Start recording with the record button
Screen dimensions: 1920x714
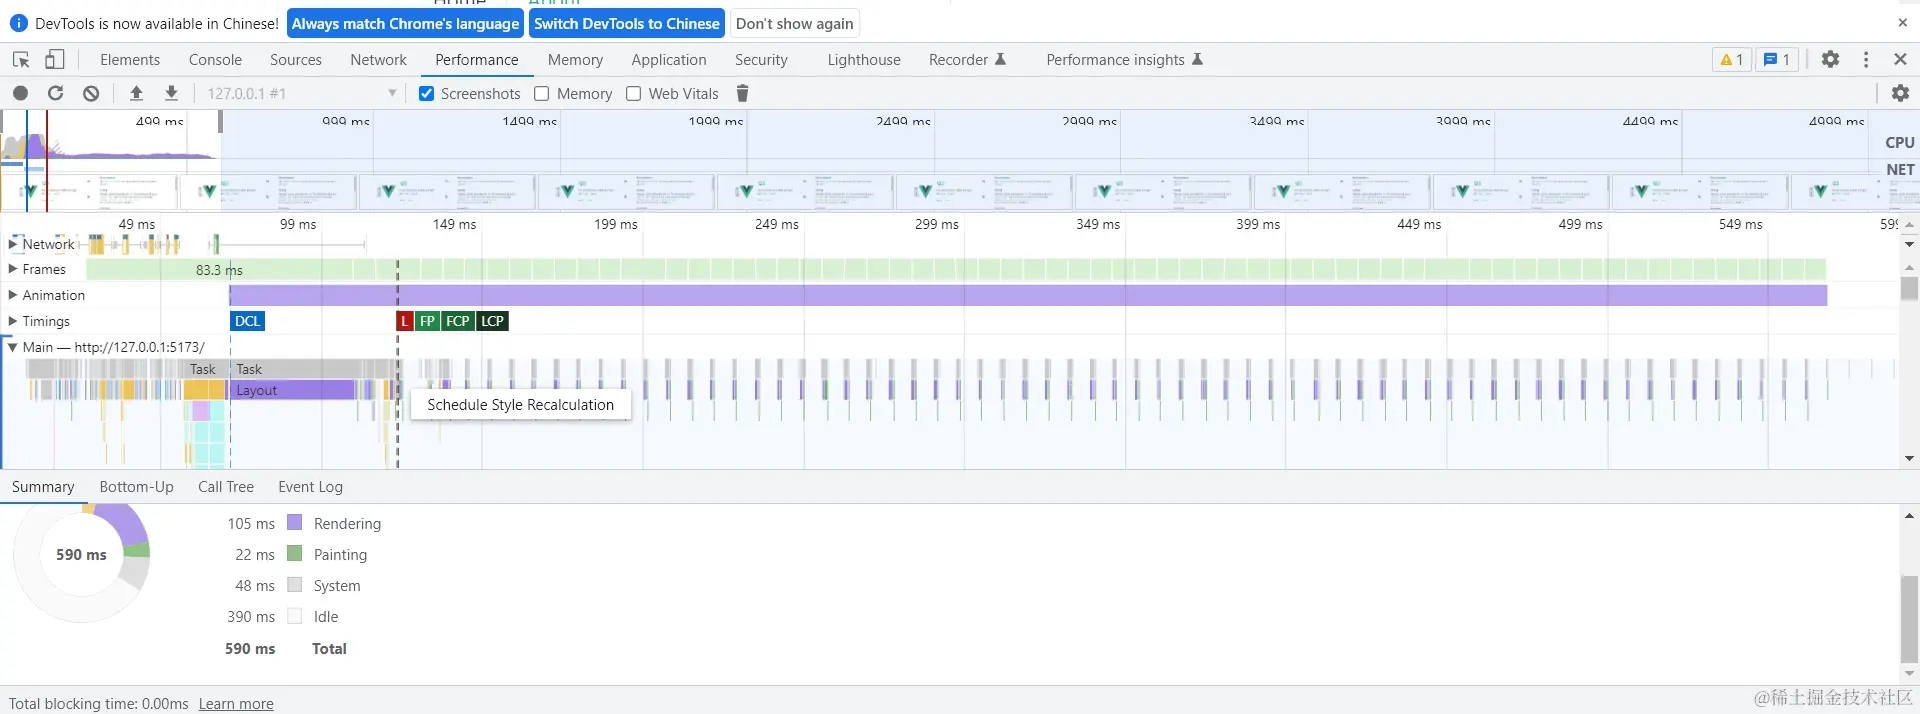[x=20, y=93]
